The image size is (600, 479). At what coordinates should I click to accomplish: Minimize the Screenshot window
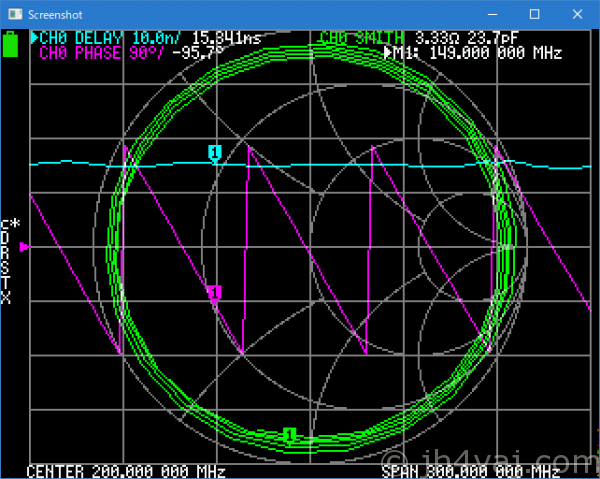point(488,15)
